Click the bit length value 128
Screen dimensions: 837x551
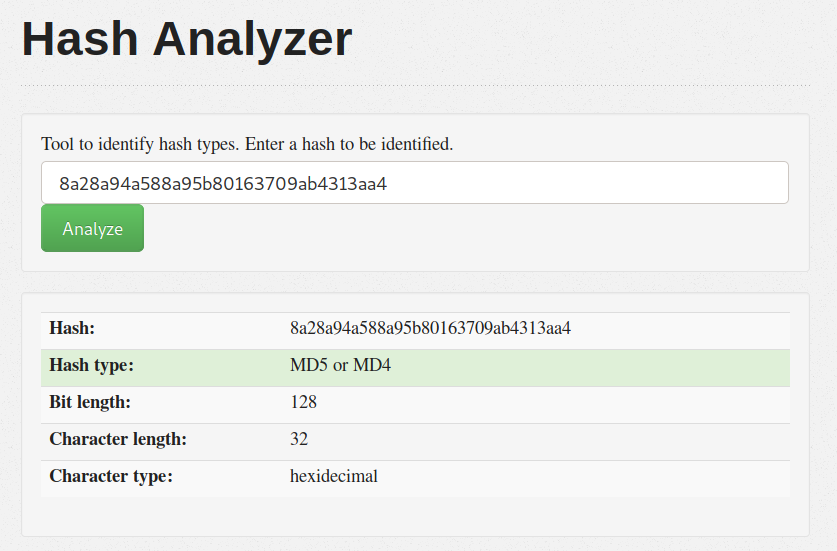[x=303, y=402]
